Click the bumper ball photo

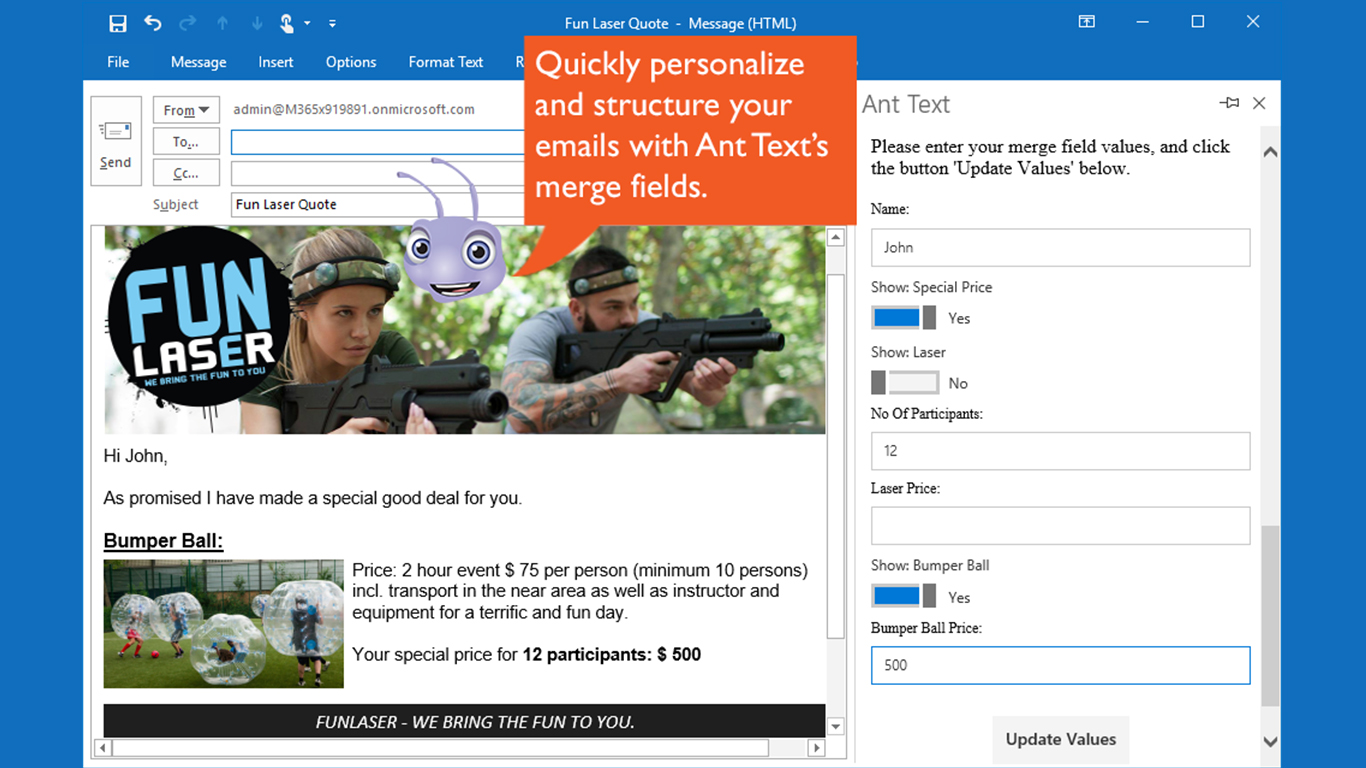(x=224, y=624)
